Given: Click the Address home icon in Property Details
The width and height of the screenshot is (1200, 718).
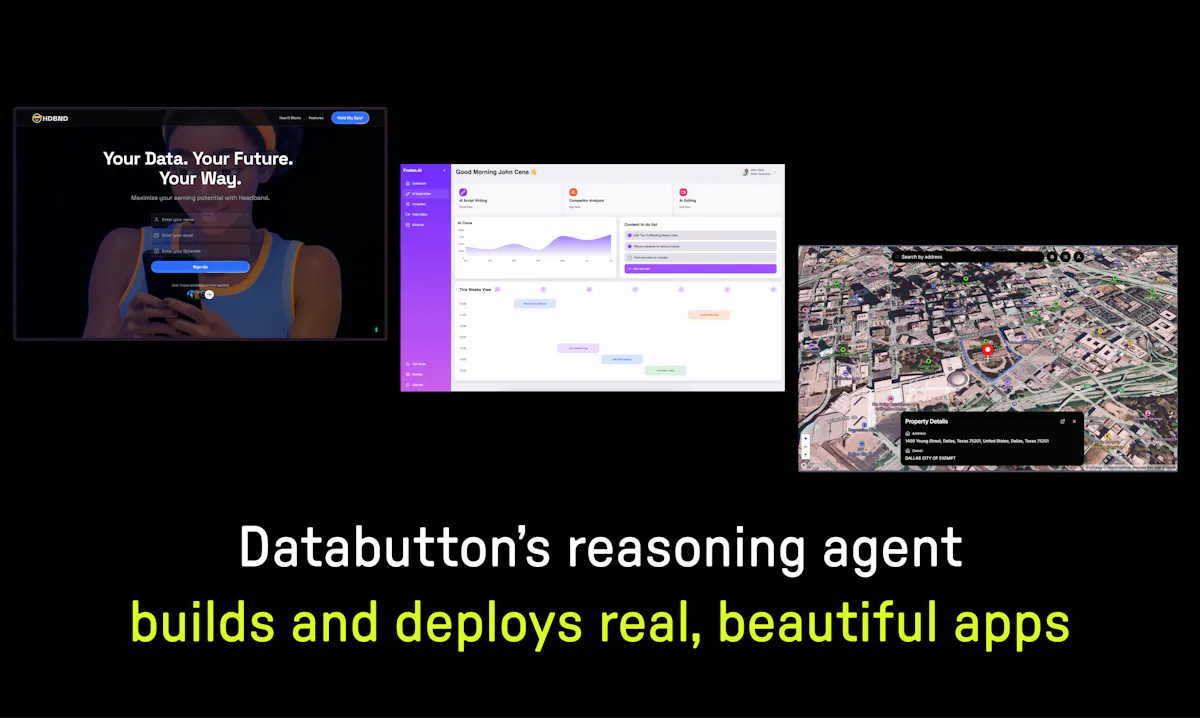Looking at the screenshot, I should [908, 433].
